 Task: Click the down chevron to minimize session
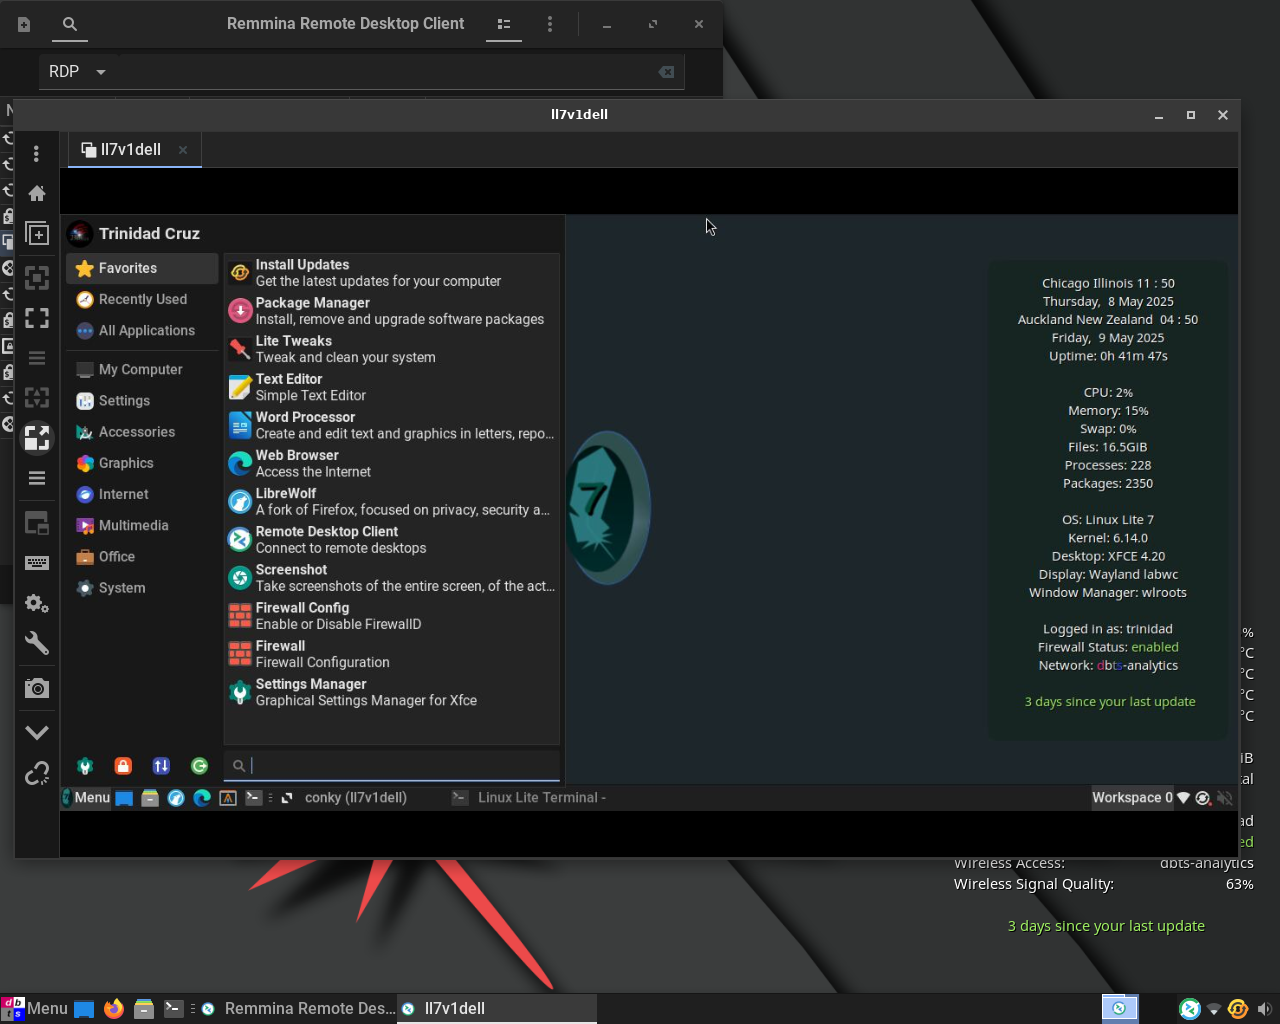(x=37, y=733)
